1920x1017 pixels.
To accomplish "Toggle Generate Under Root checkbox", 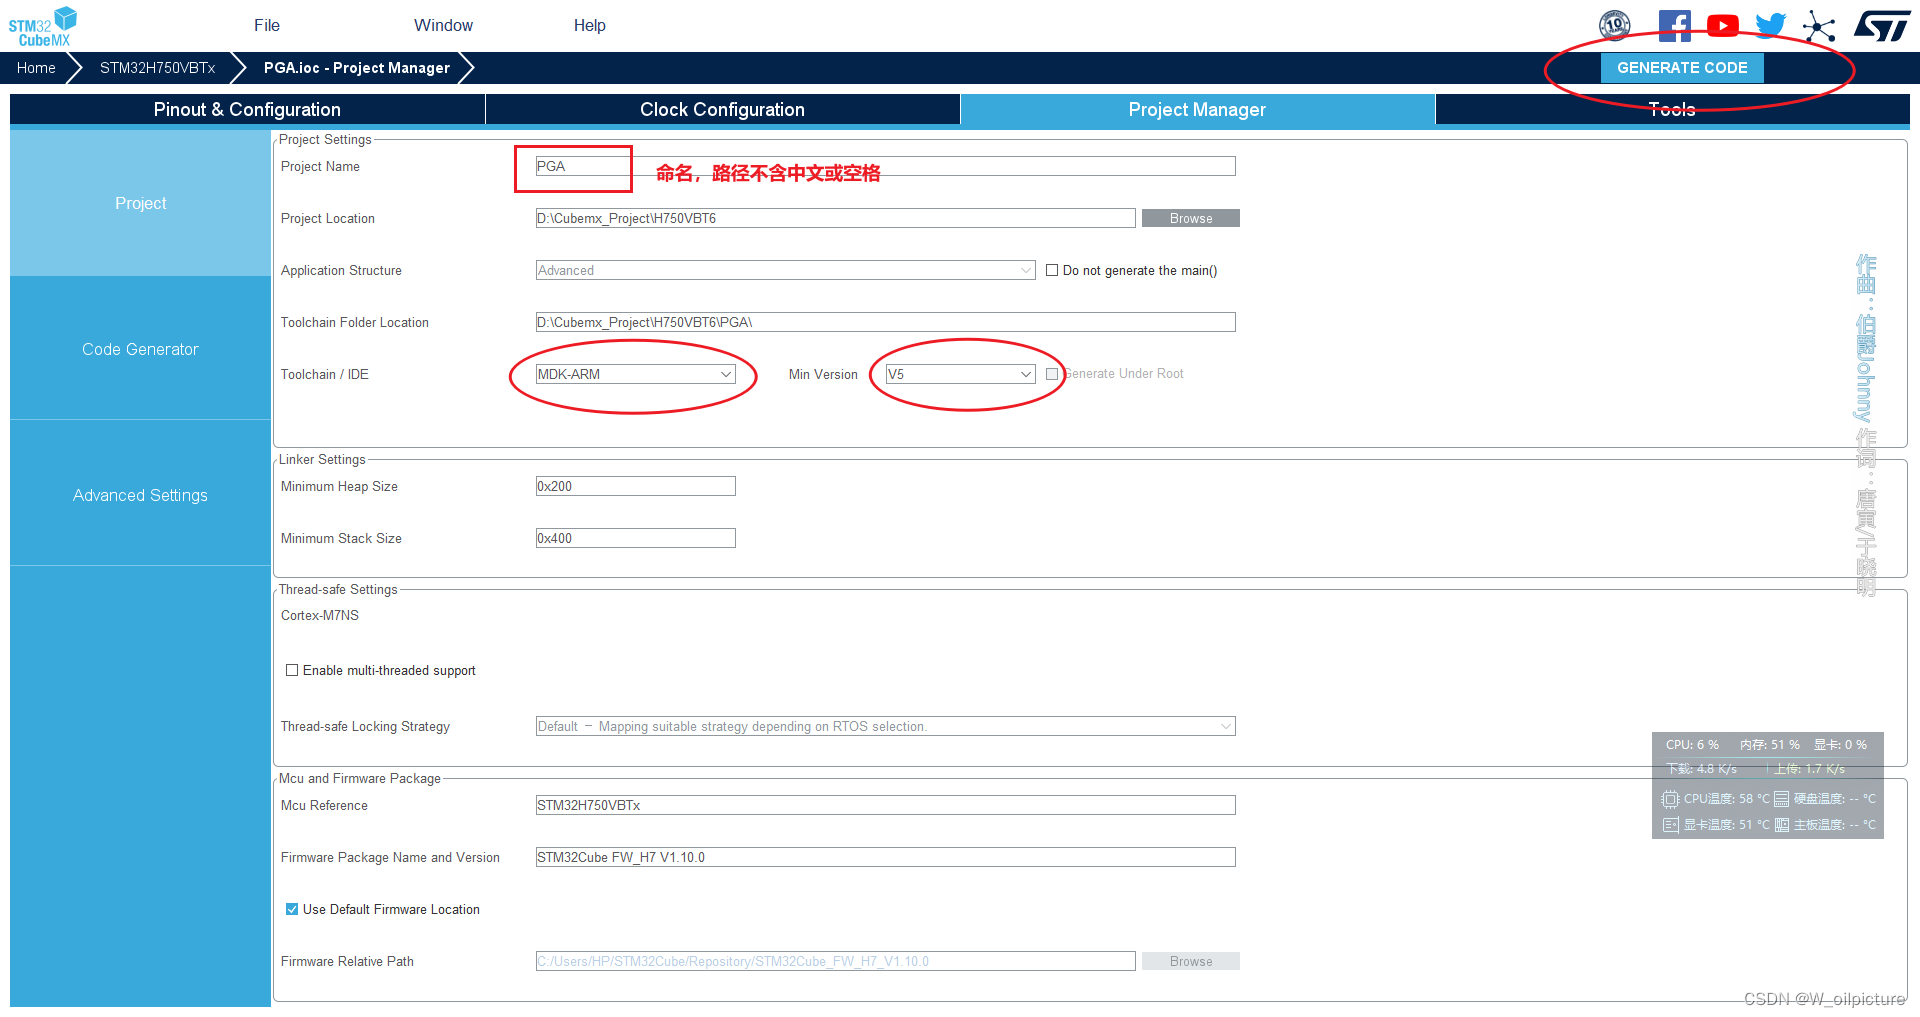I will 1052,374.
